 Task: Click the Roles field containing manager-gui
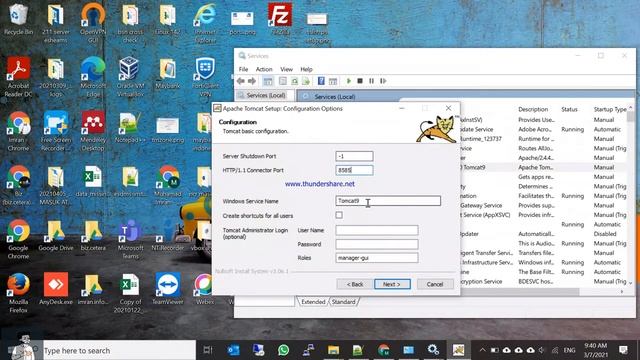[377, 258]
